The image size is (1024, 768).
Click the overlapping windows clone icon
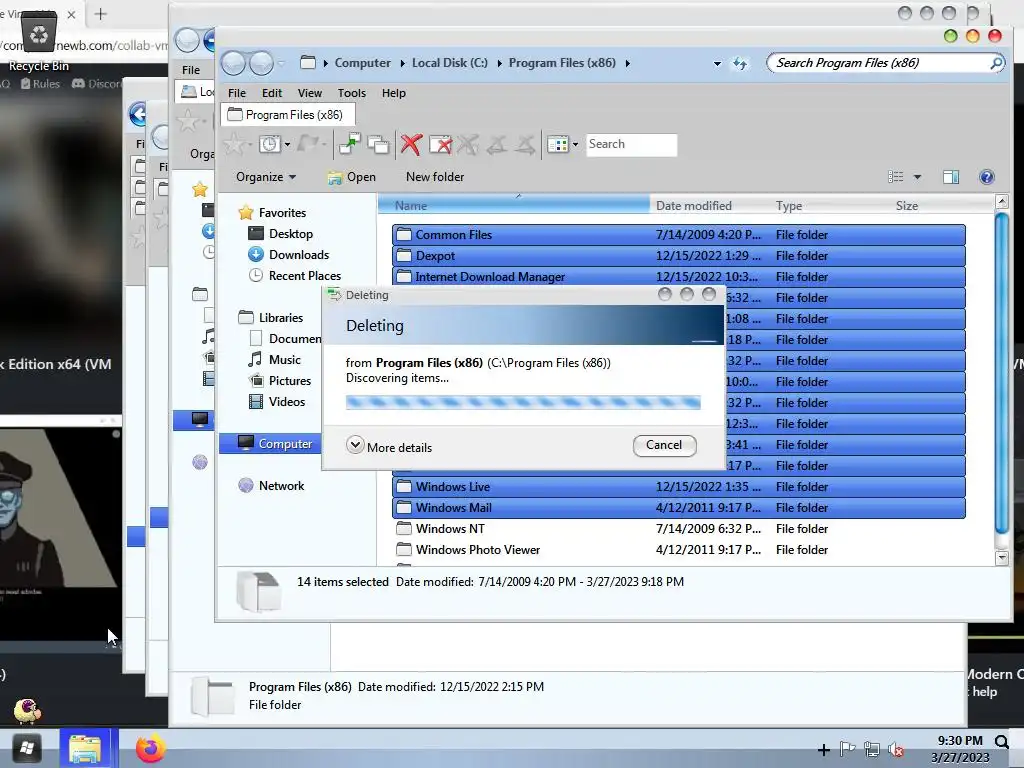[378, 144]
